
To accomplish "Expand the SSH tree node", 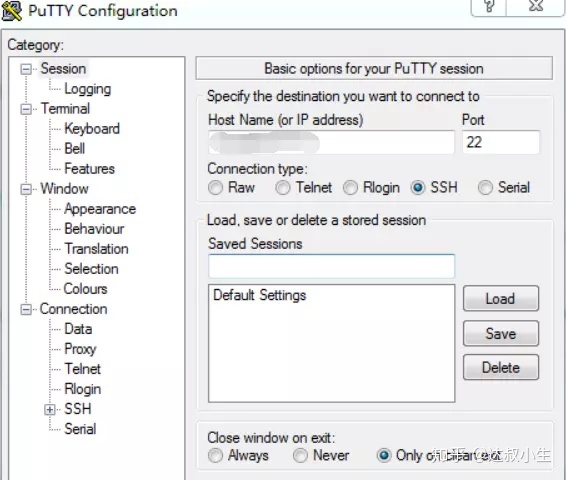I will 49,410.
